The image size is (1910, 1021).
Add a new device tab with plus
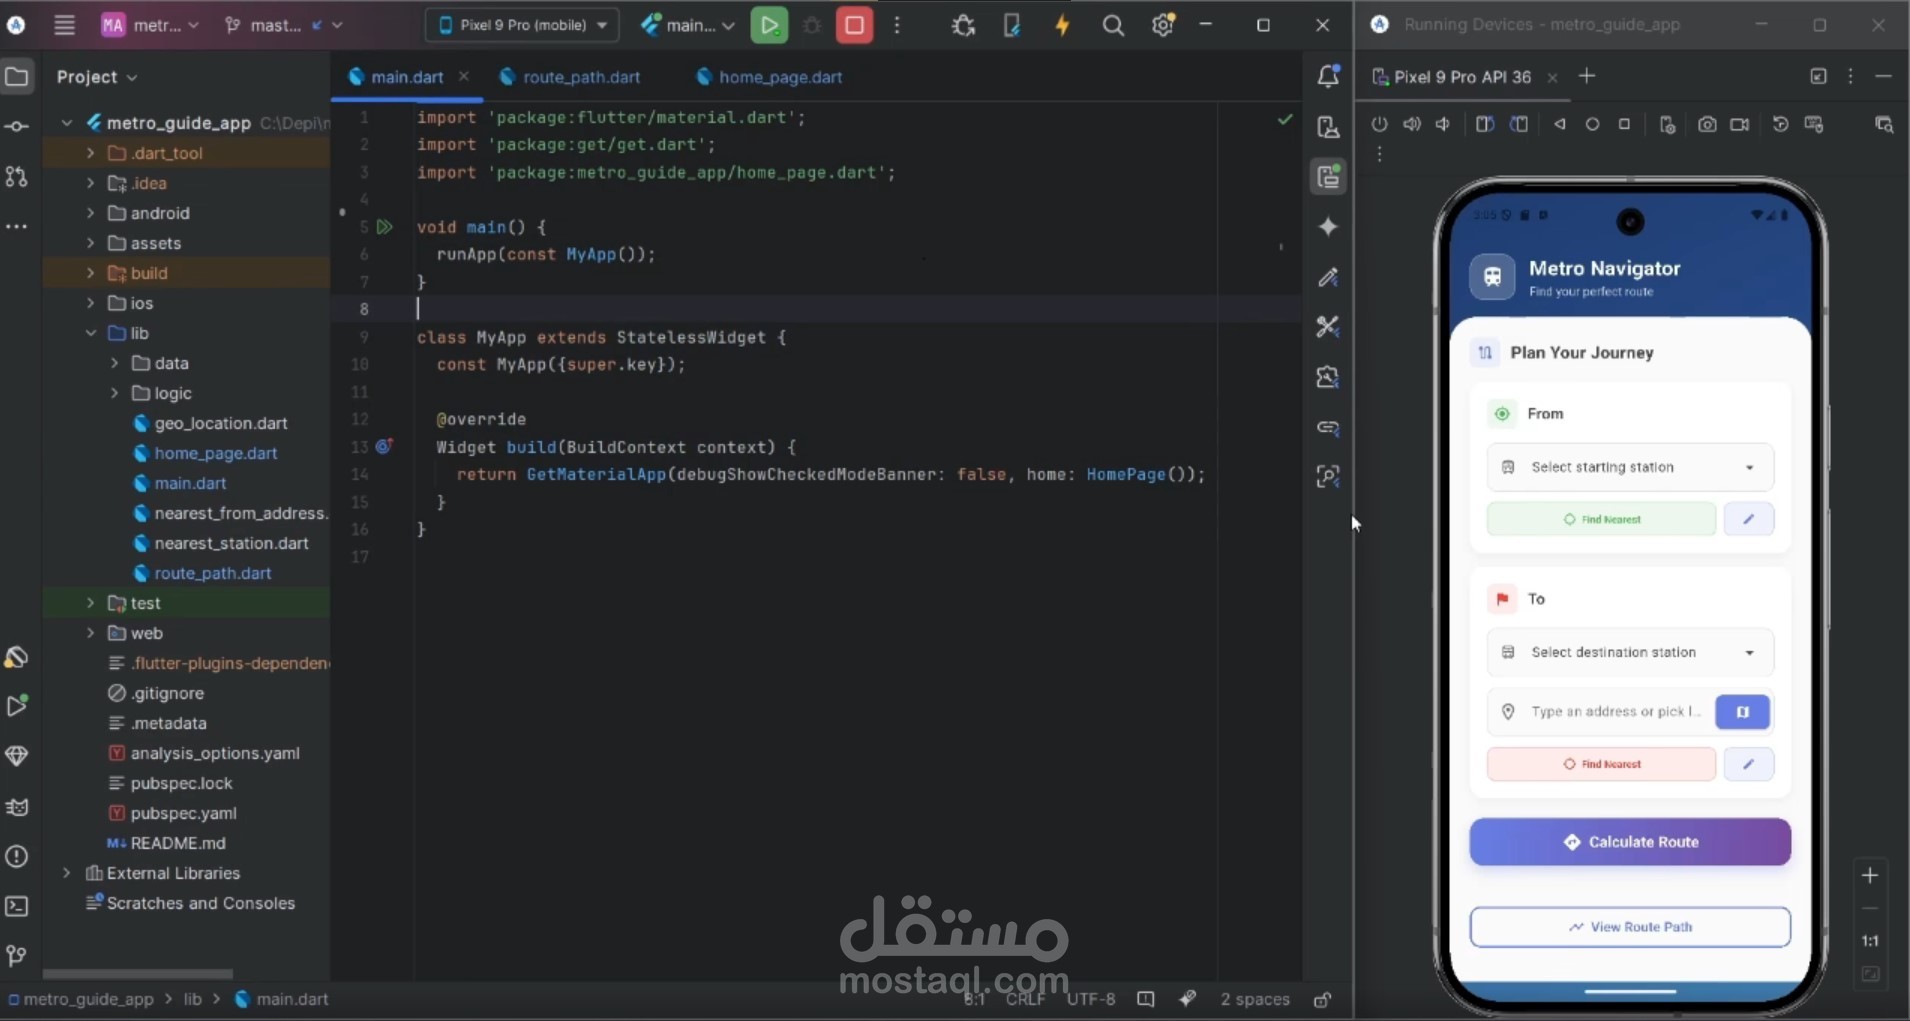click(x=1587, y=76)
